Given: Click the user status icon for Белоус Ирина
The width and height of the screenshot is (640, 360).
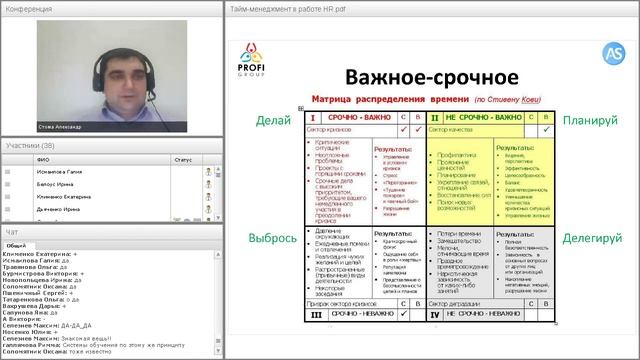Looking at the screenshot, I should (x=209, y=184).
